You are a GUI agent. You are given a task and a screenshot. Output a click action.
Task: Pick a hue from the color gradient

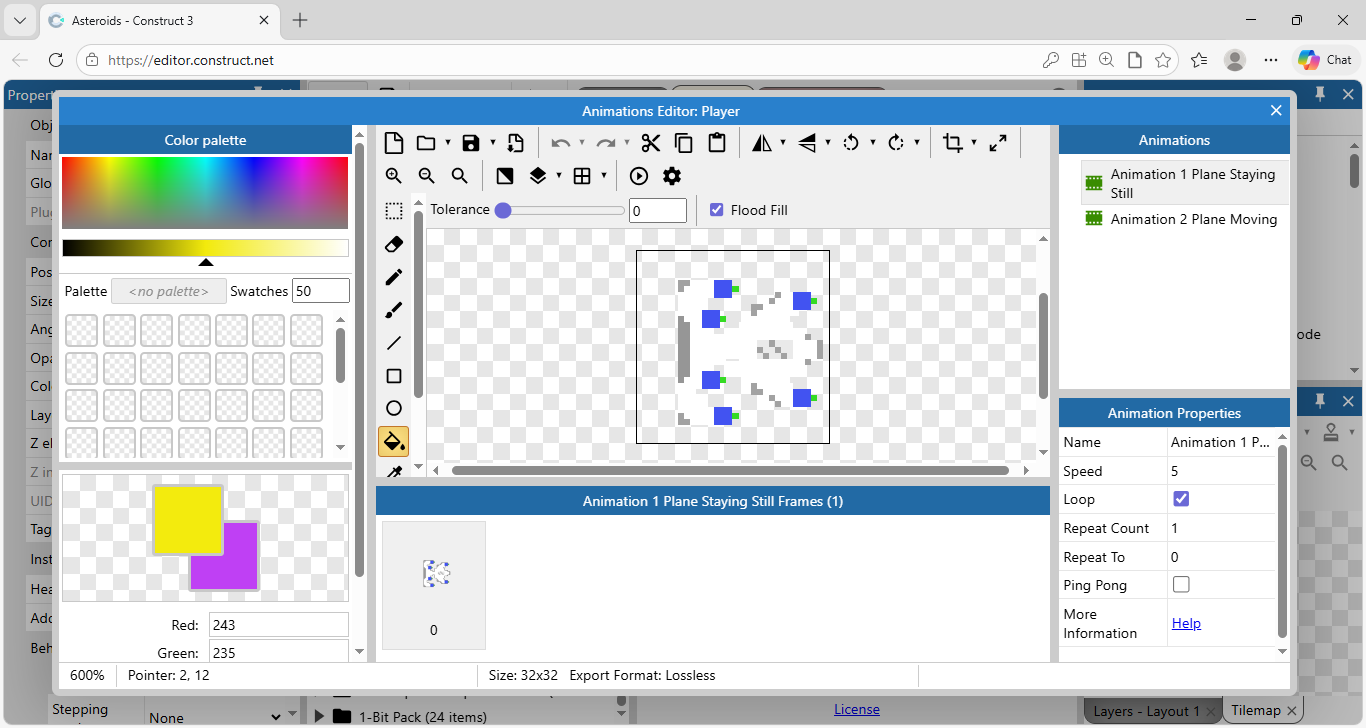click(x=205, y=193)
